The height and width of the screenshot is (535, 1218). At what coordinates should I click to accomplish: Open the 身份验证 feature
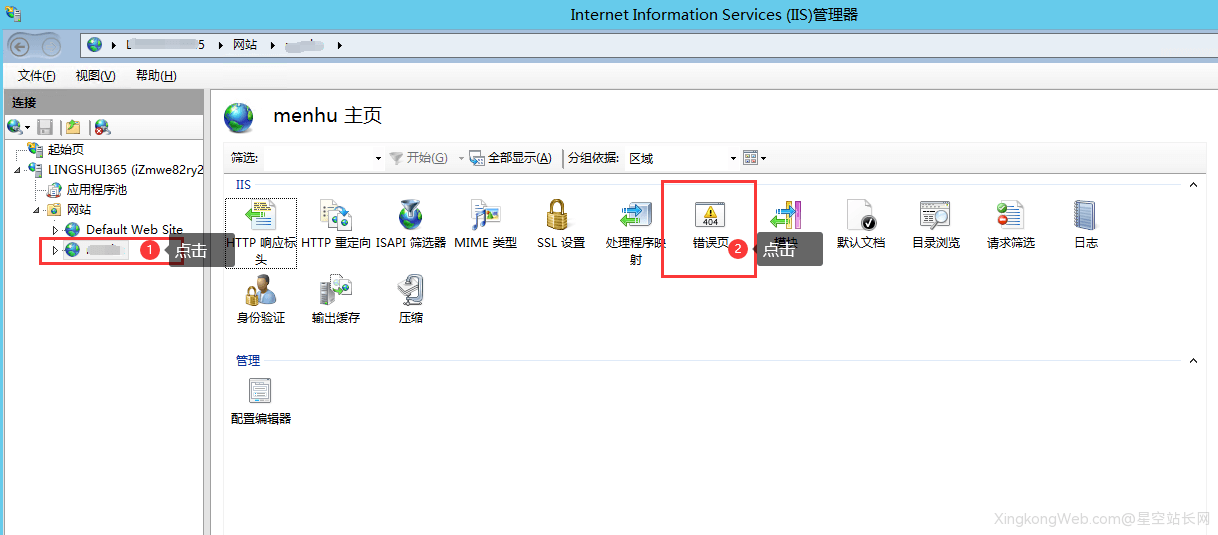point(260,300)
